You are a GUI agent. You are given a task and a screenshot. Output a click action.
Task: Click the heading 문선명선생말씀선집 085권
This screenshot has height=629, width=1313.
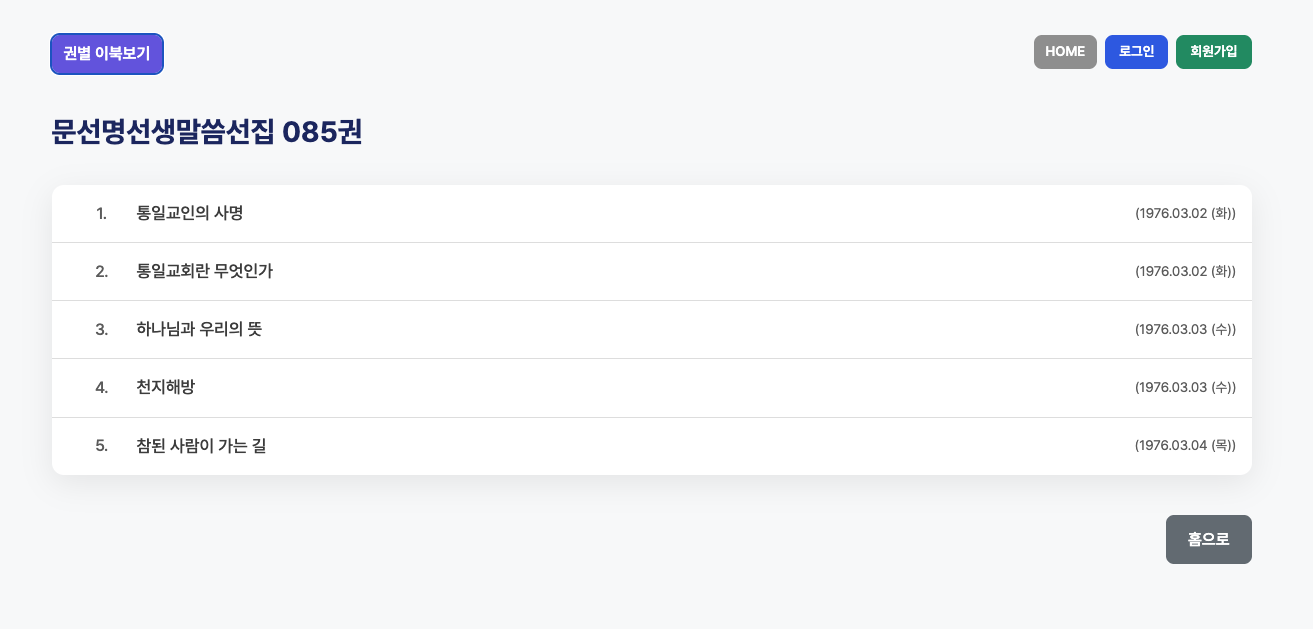207,132
